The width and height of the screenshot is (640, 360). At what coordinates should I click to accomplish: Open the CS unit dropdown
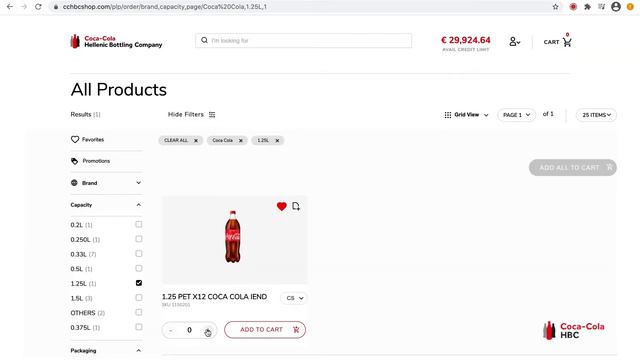294,298
